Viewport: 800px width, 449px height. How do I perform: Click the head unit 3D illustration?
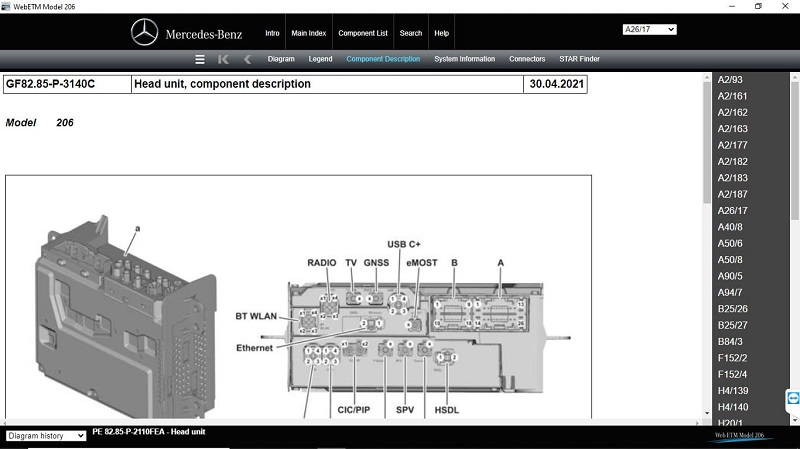(126, 317)
